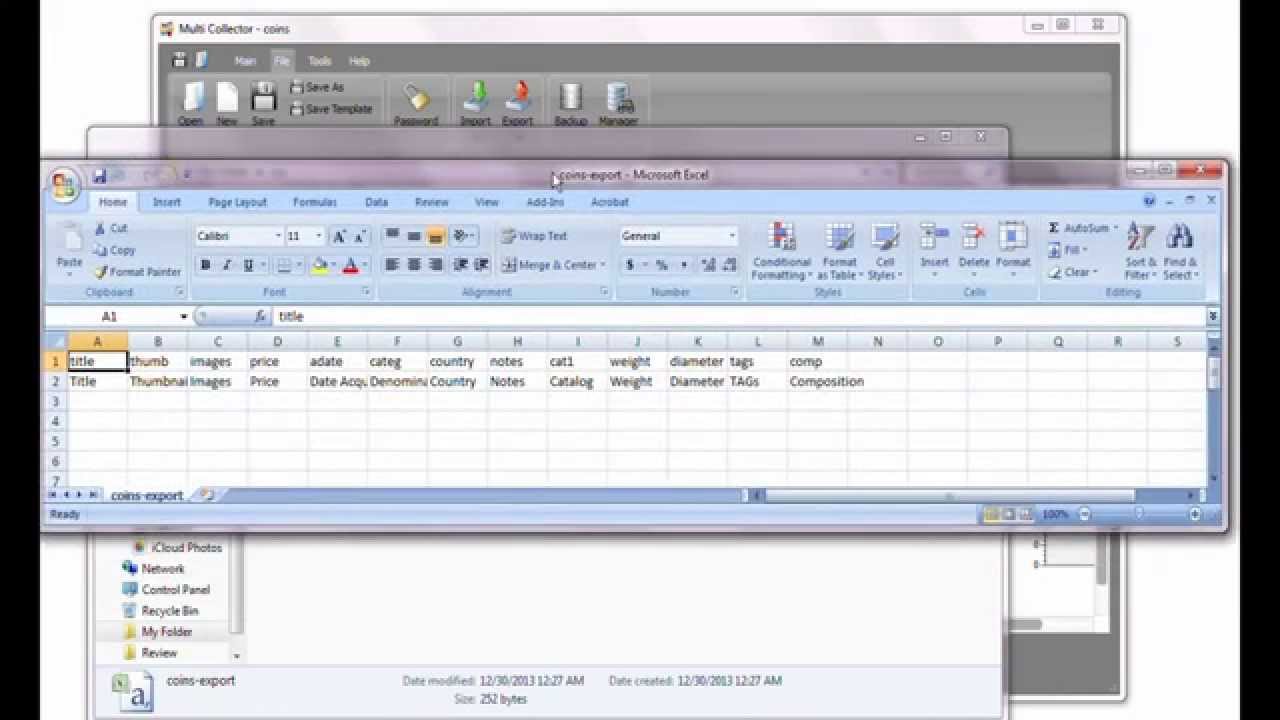Open Format as Table menu

(839, 251)
